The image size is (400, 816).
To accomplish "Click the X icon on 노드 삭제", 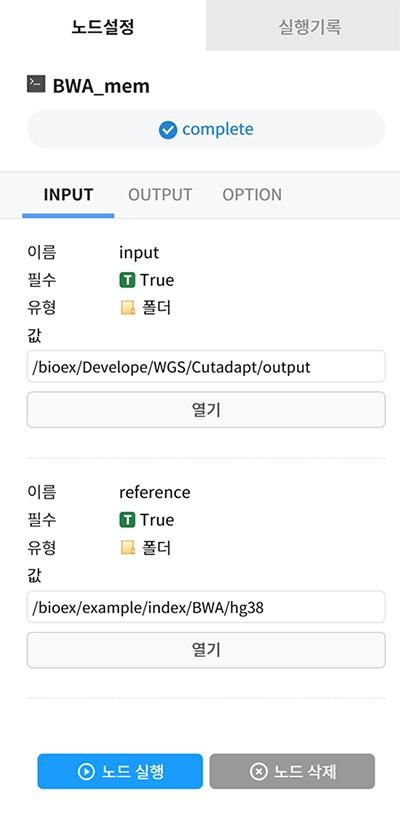I will [x=259, y=772].
